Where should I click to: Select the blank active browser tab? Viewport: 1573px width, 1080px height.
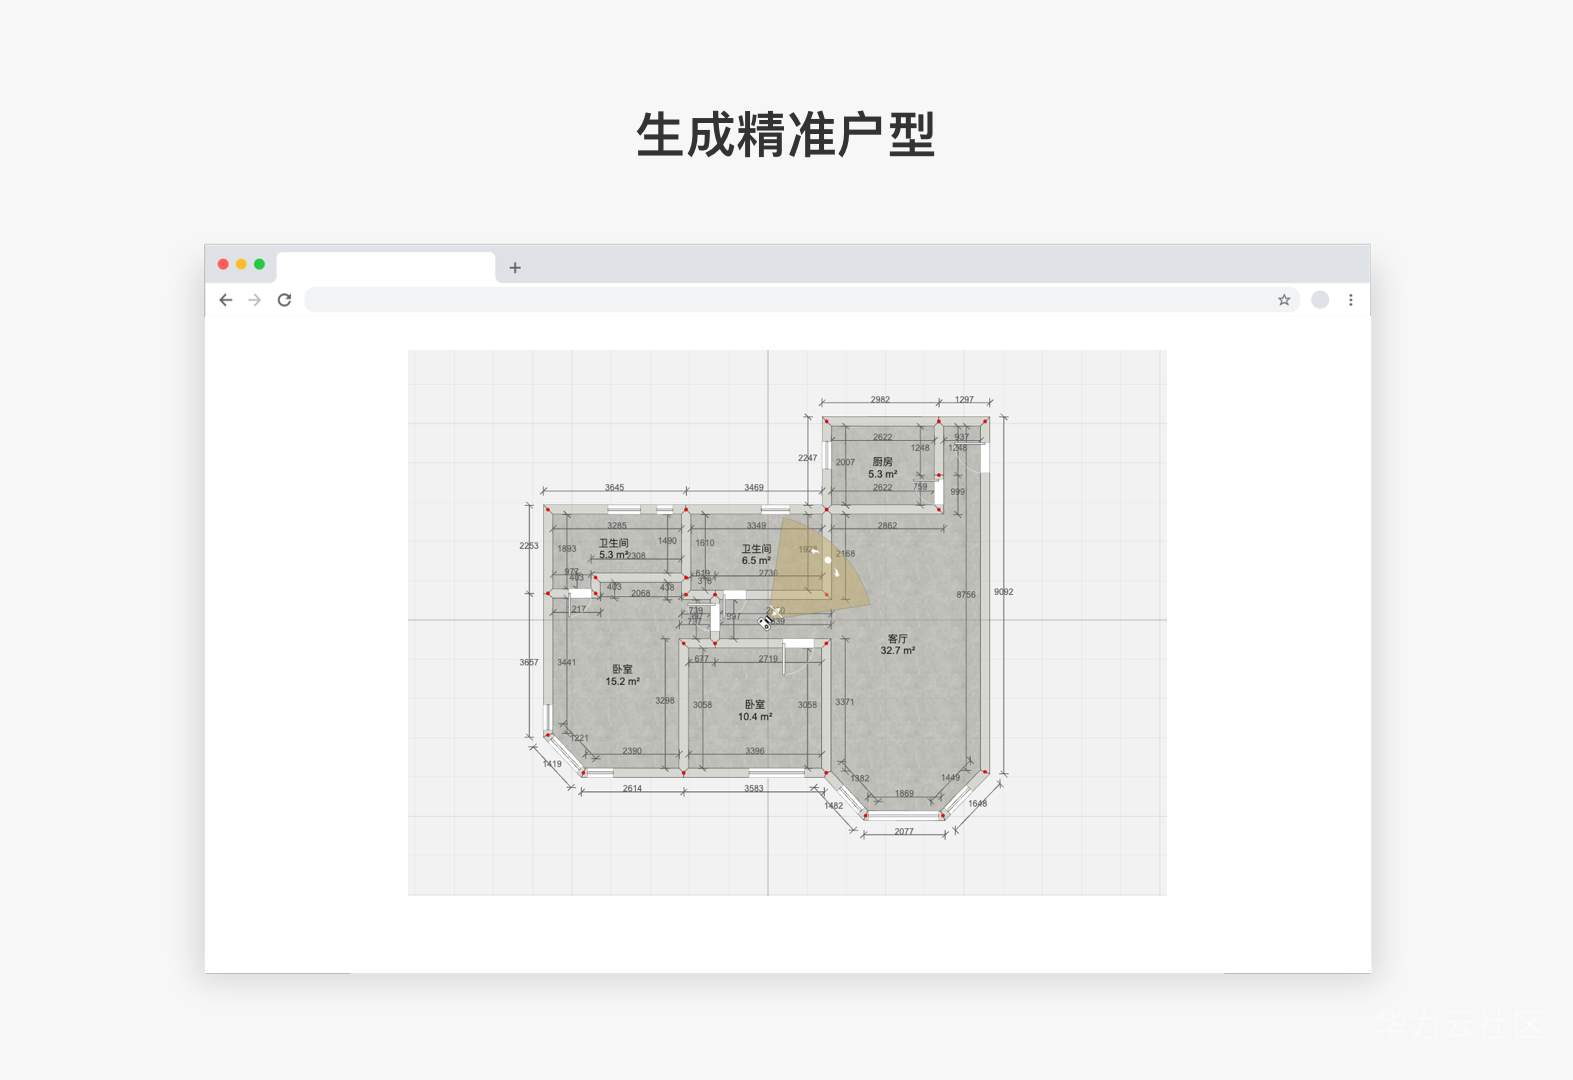(386, 267)
